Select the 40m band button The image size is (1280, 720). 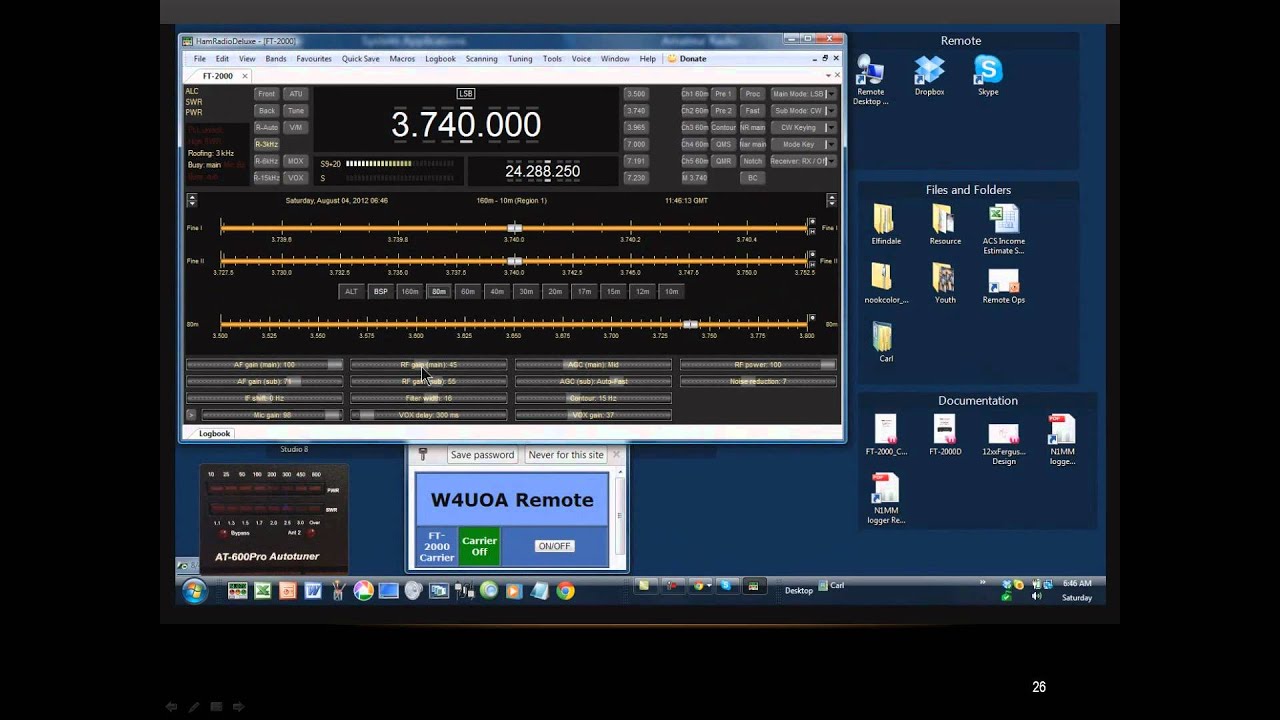click(x=497, y=292)
